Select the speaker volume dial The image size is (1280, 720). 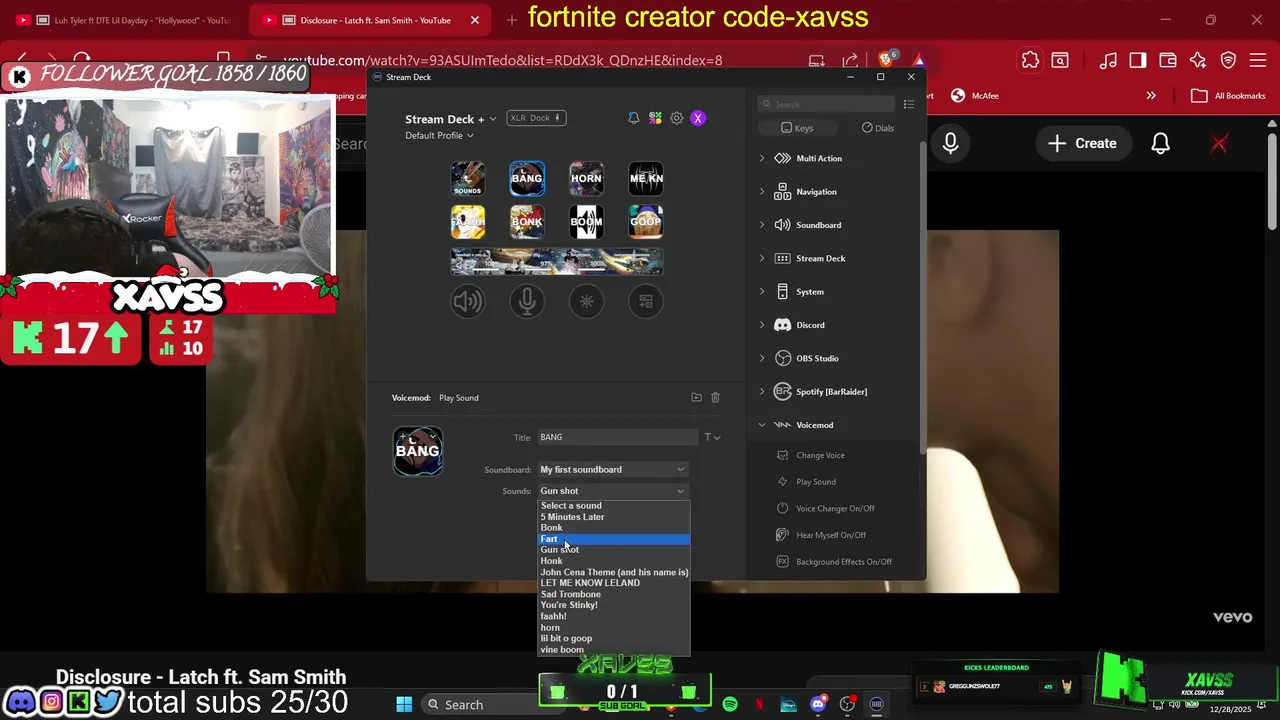(468, 301)
